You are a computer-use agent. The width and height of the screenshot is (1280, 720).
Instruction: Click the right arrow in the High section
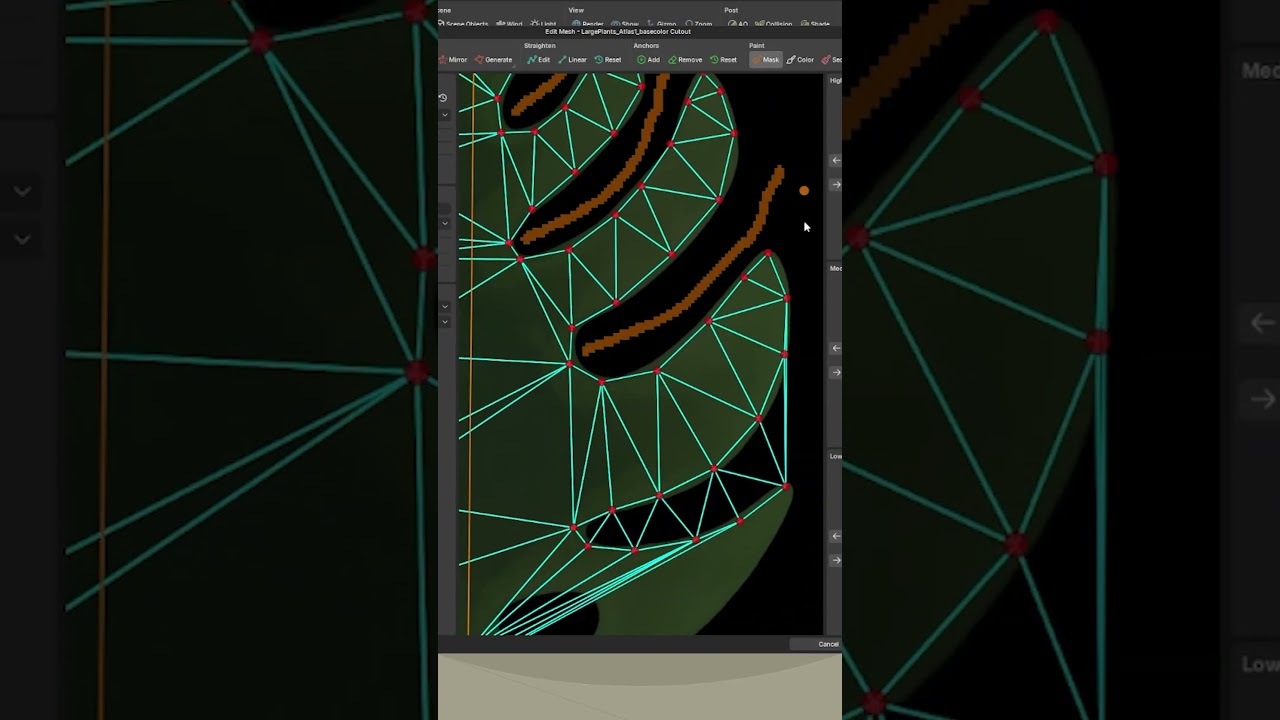[x=836, y=184]
